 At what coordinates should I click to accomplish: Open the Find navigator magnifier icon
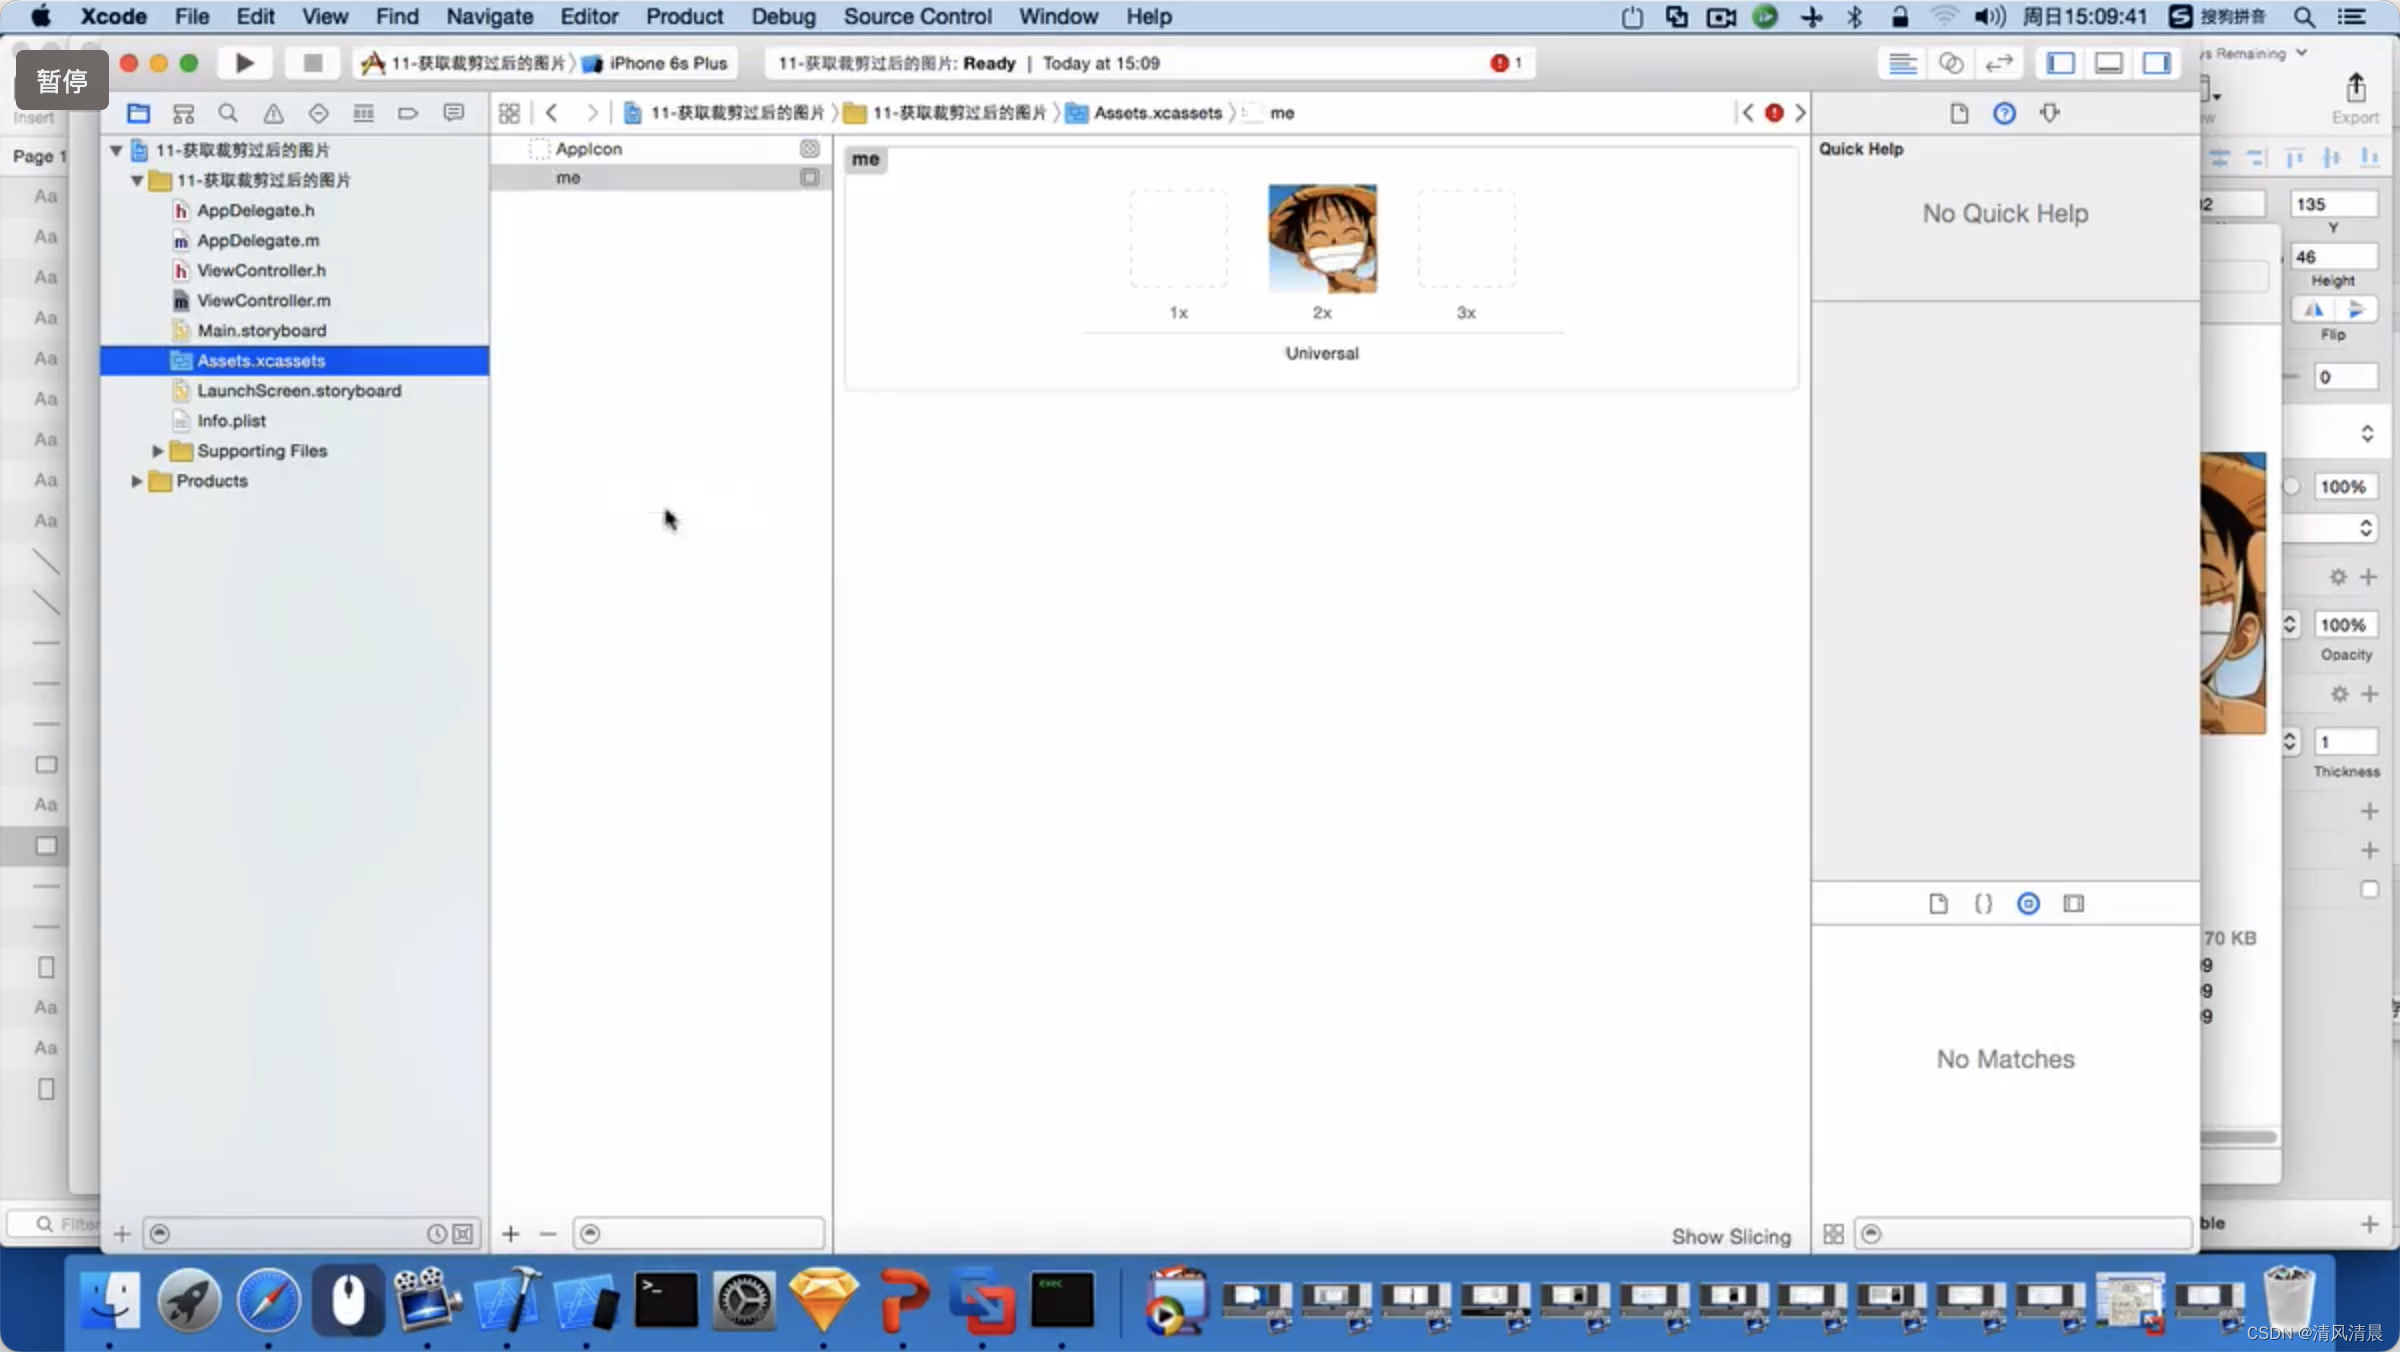pos(228,113)
